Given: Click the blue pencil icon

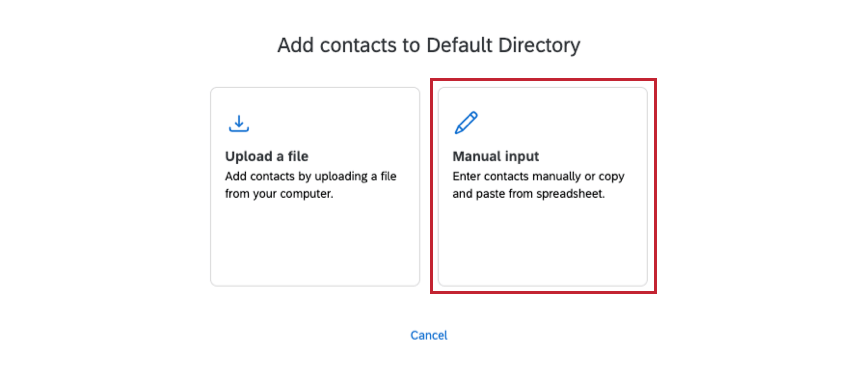Looking at the screenshot, I should coord(466,123).
